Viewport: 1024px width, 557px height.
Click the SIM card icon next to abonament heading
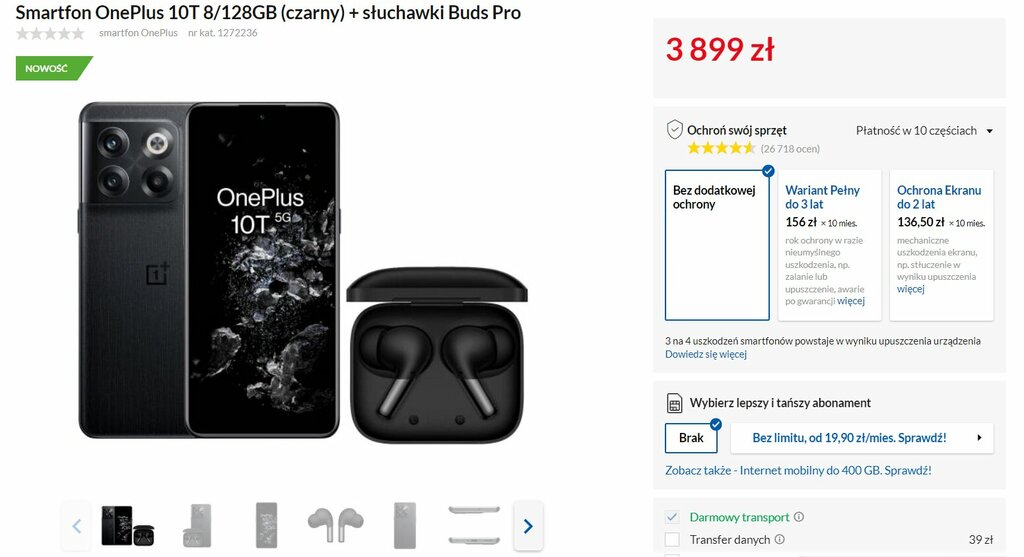click(x=674, y=404)
